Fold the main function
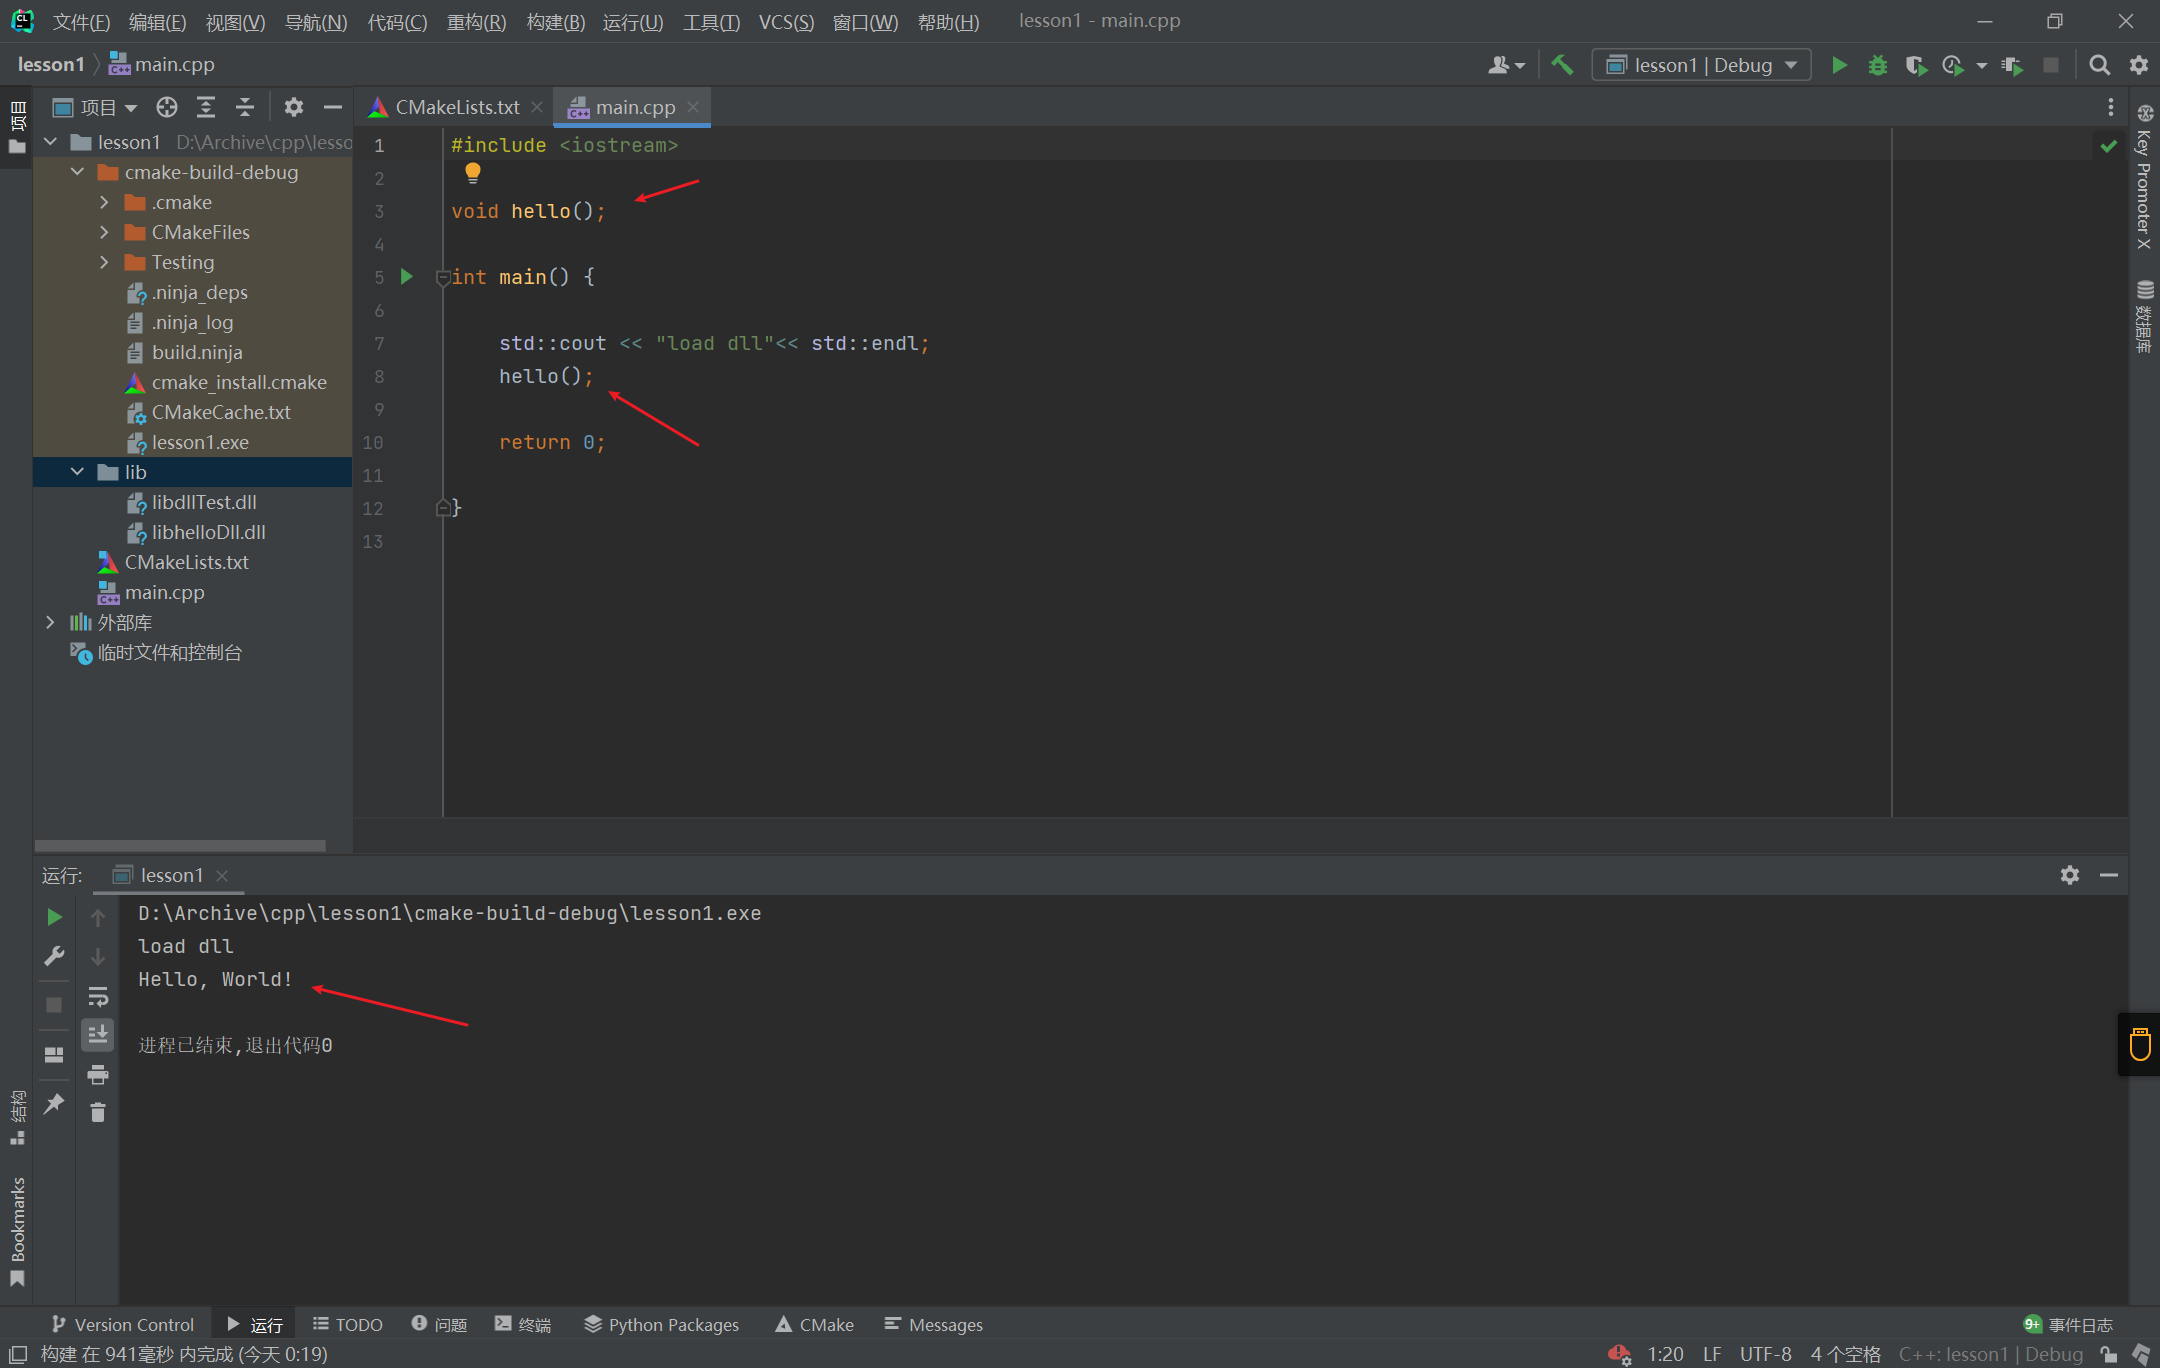This screenshot has width=2160, height=1368. (x=442, y=278)
